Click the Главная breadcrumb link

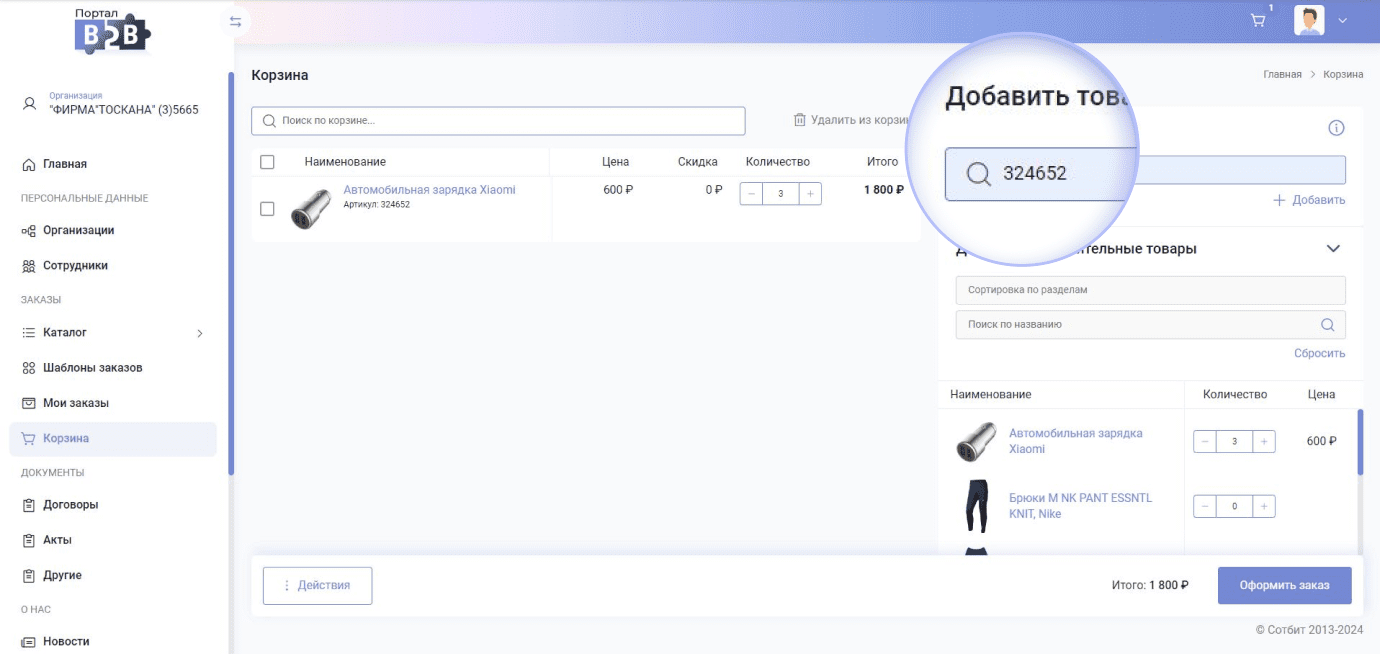[1282, 75]
